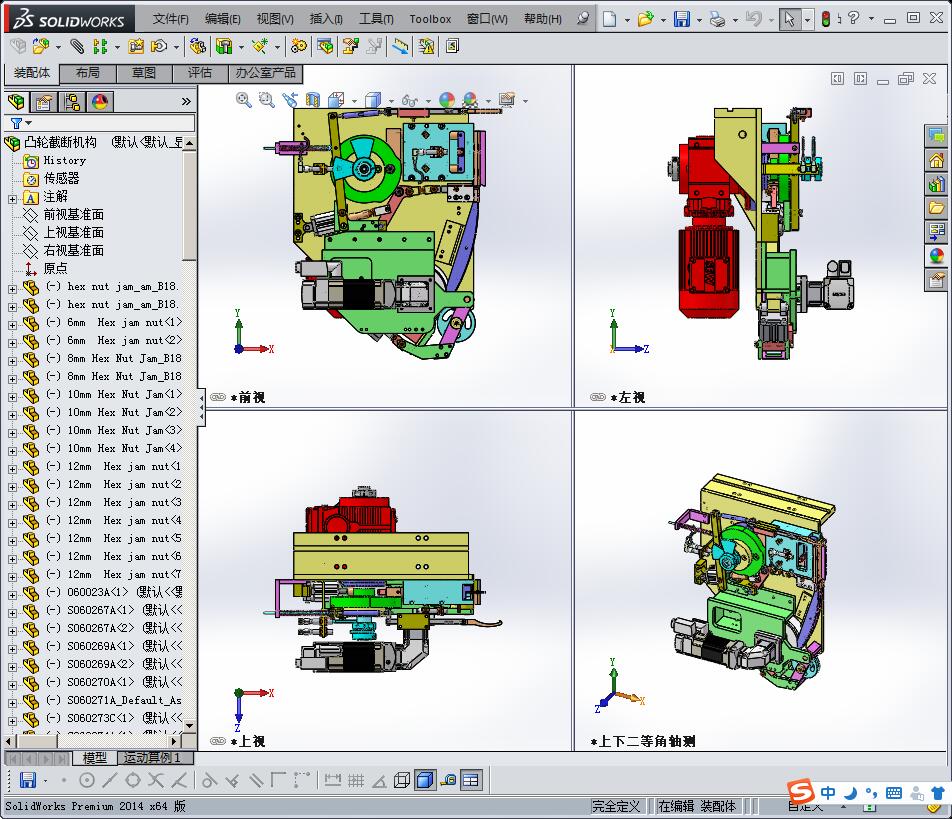Open the 文件(F) menu
Screen dimensions: 952x819
pyautogui.click(x=171, y=19)
